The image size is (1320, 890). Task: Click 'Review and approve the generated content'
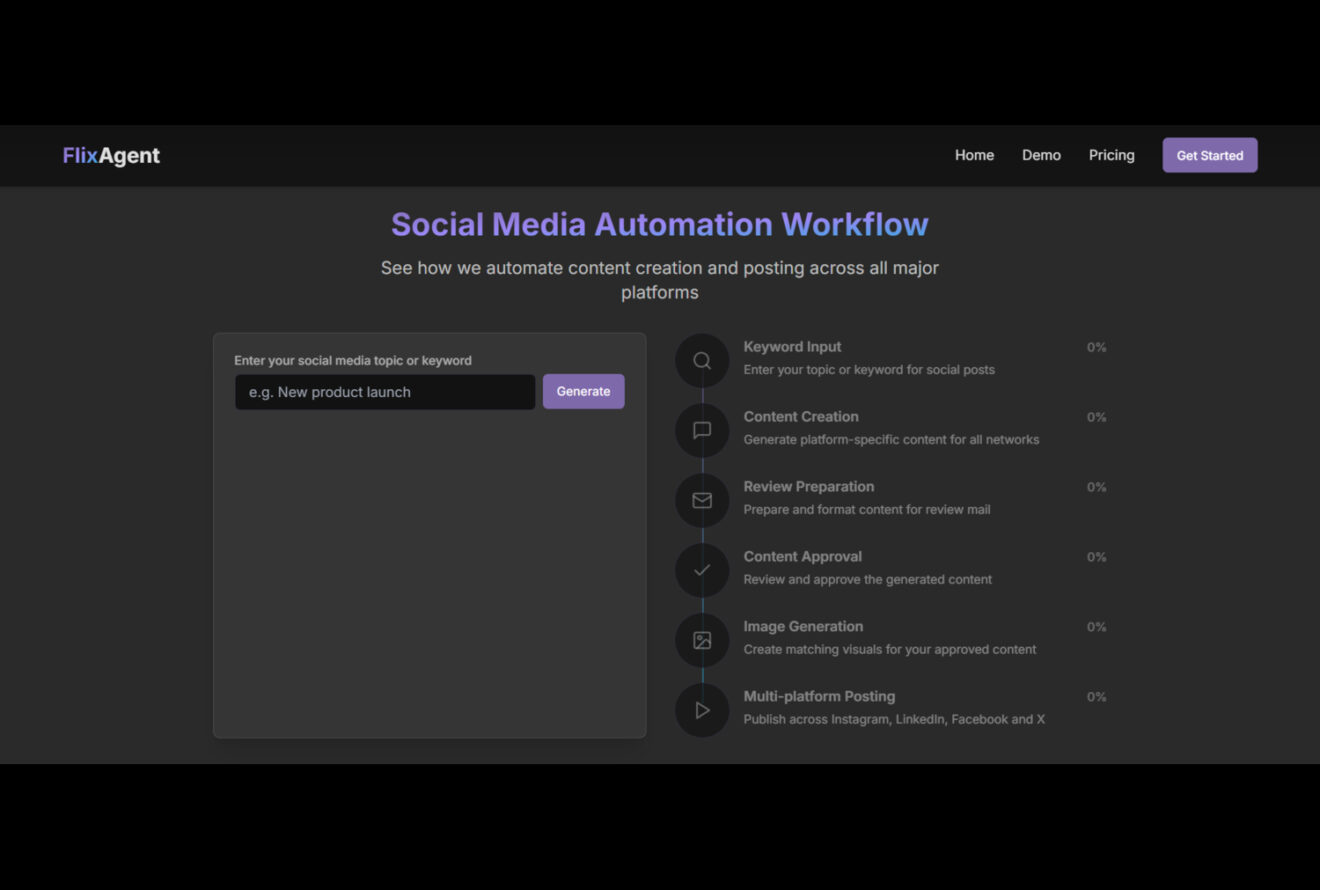point(868,579)
